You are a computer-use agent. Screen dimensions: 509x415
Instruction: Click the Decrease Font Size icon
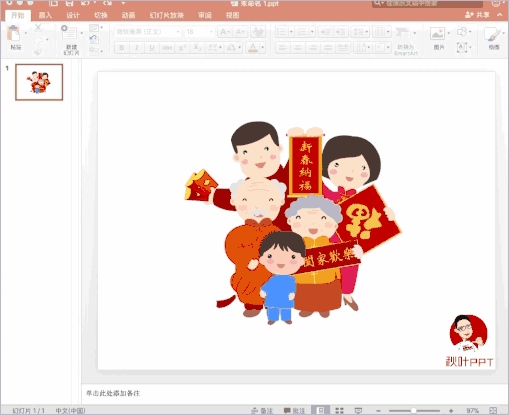point(240,32)
